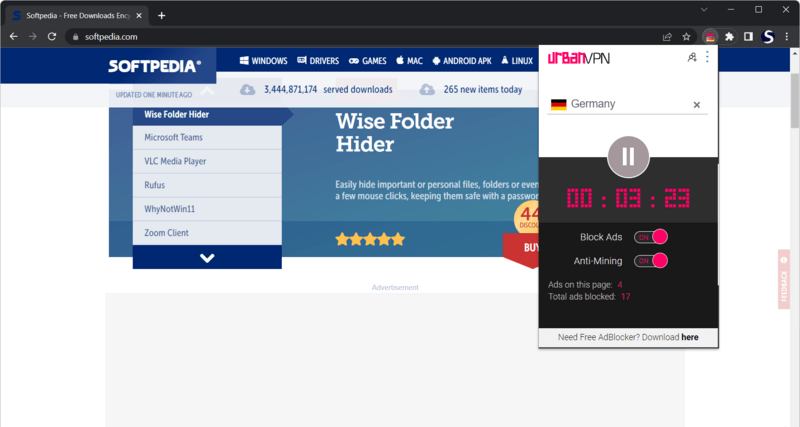
Task: Open Urban VPN three-dot menu
Action: (x=707, y=57)
